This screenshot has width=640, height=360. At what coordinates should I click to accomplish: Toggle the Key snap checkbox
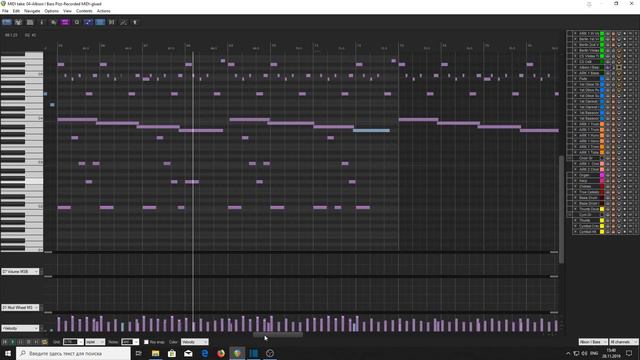click(146, 342)
